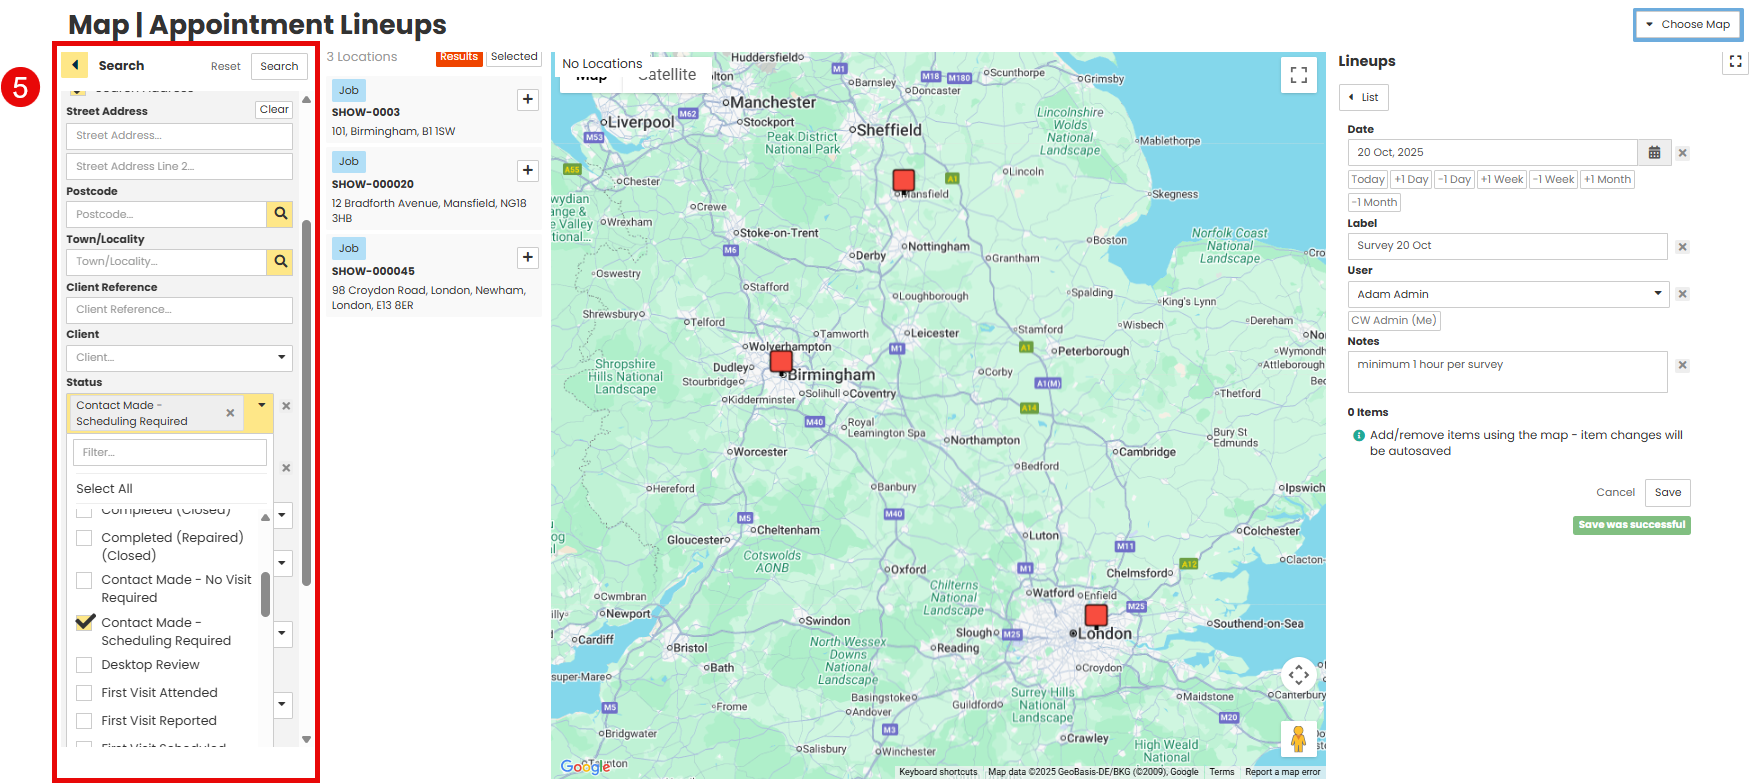Edit the Notes text area
The image size is (1756, 784).
pos(1508,372)
